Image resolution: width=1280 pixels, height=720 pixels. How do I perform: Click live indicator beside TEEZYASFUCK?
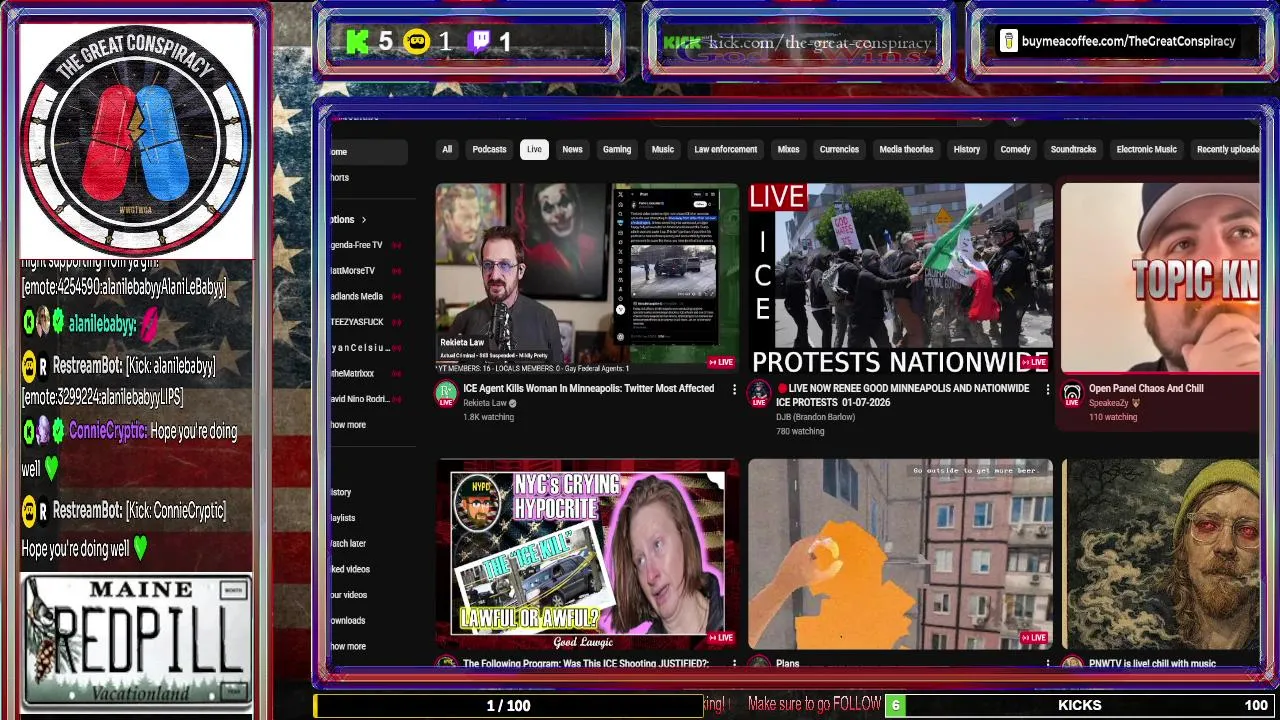396,322
